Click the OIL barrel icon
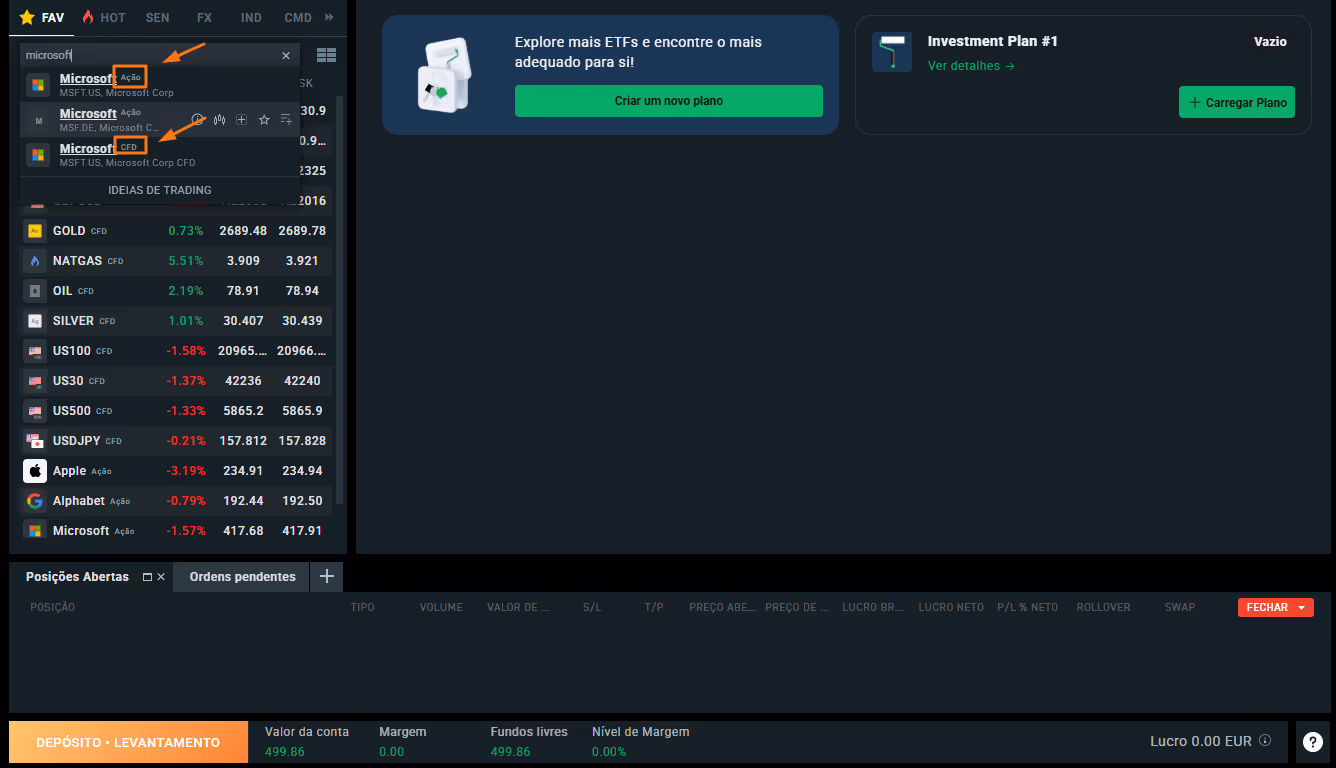1336x768 pixels. point(35,291)
